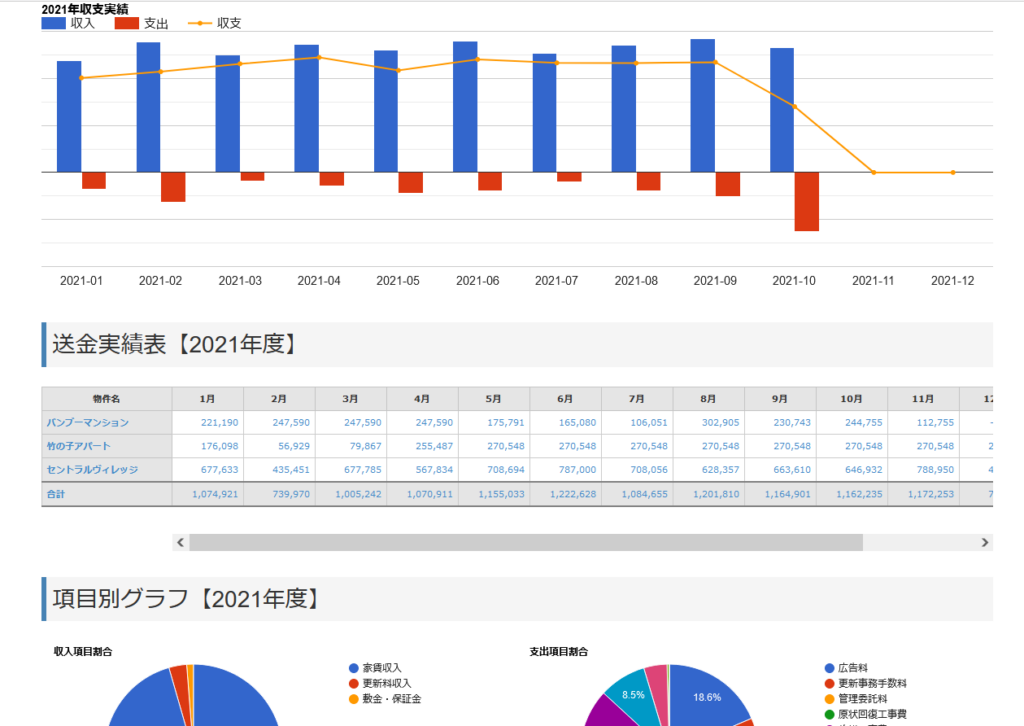Image resolution: width=1024 pixels, height=726 pixels.
Task: Click the 10月 column header
Action: (x=852, y=399)
